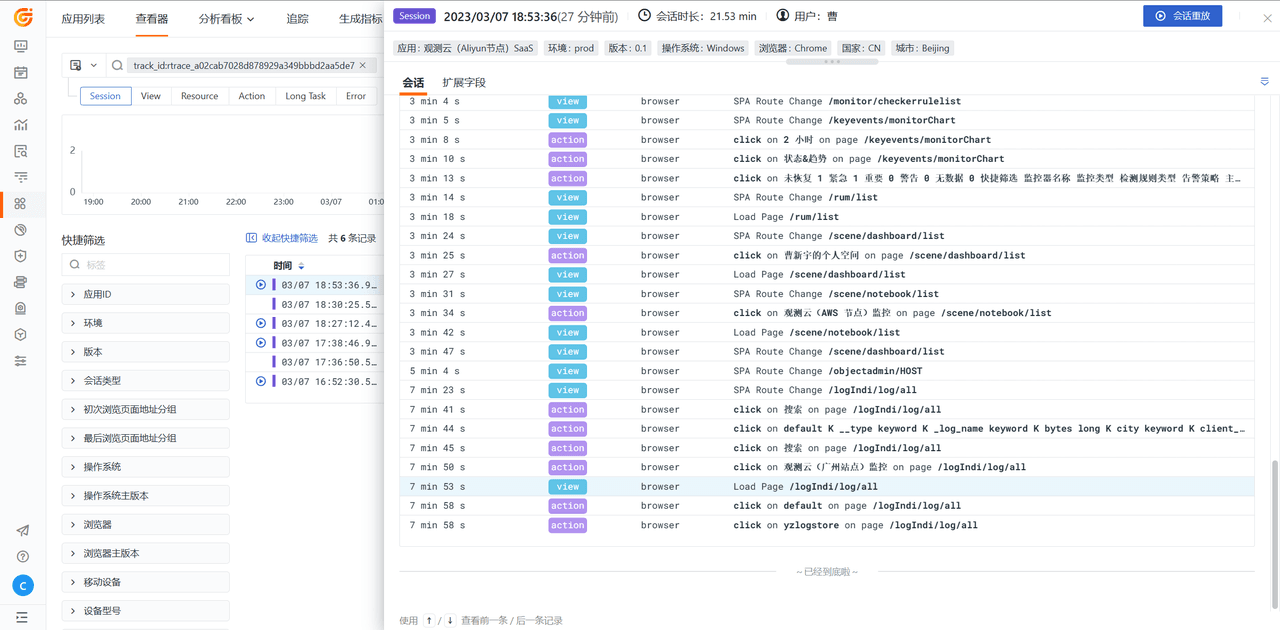This screenshot has height=630, width=1280.
Task: Click the 标签 quick filter search field
Action: pyautogui.click(x=145, y=265)
